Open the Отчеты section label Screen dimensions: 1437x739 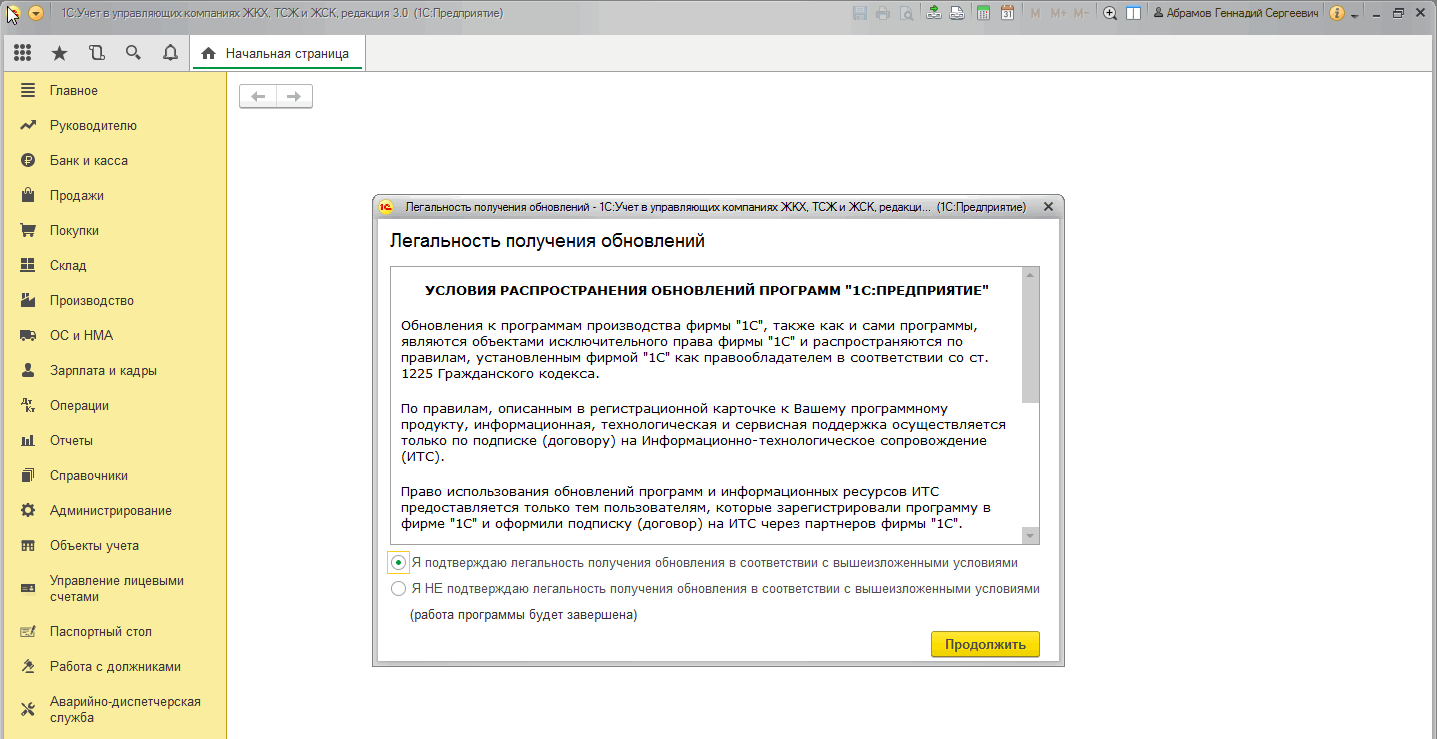click(x=71, y=440)
